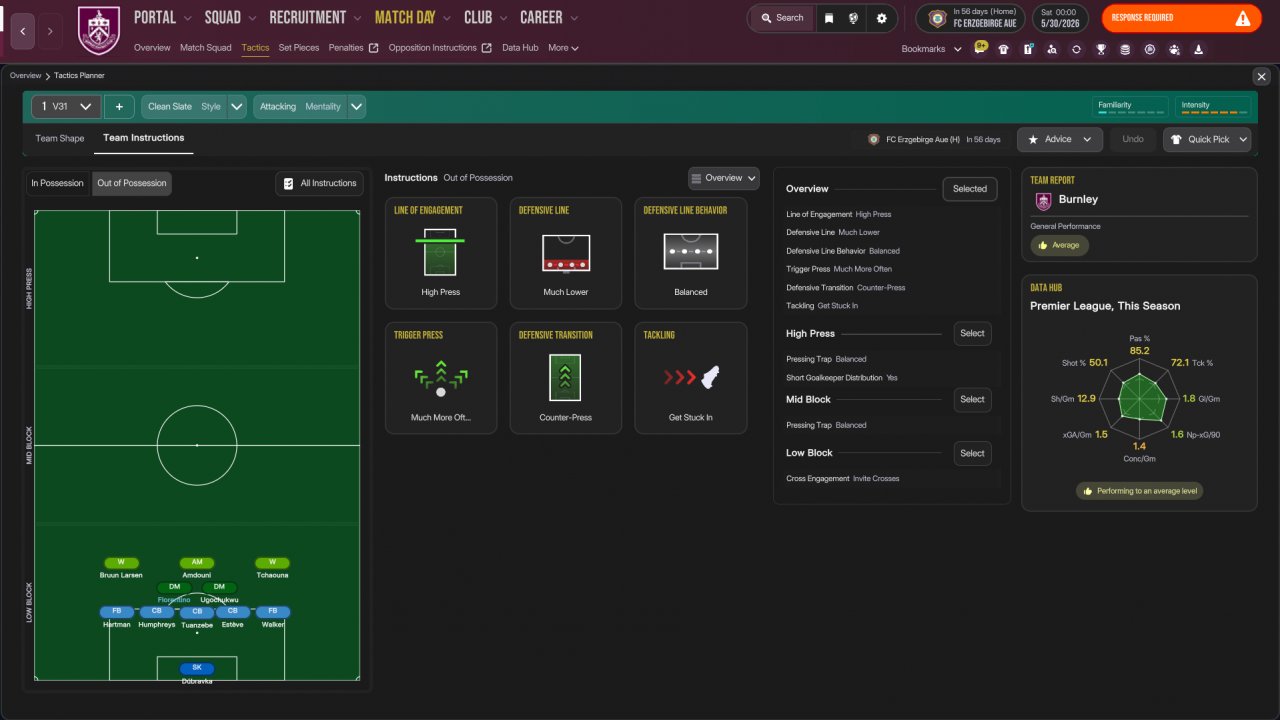Click the Line of Engagement pitch icon

(441, 253)
